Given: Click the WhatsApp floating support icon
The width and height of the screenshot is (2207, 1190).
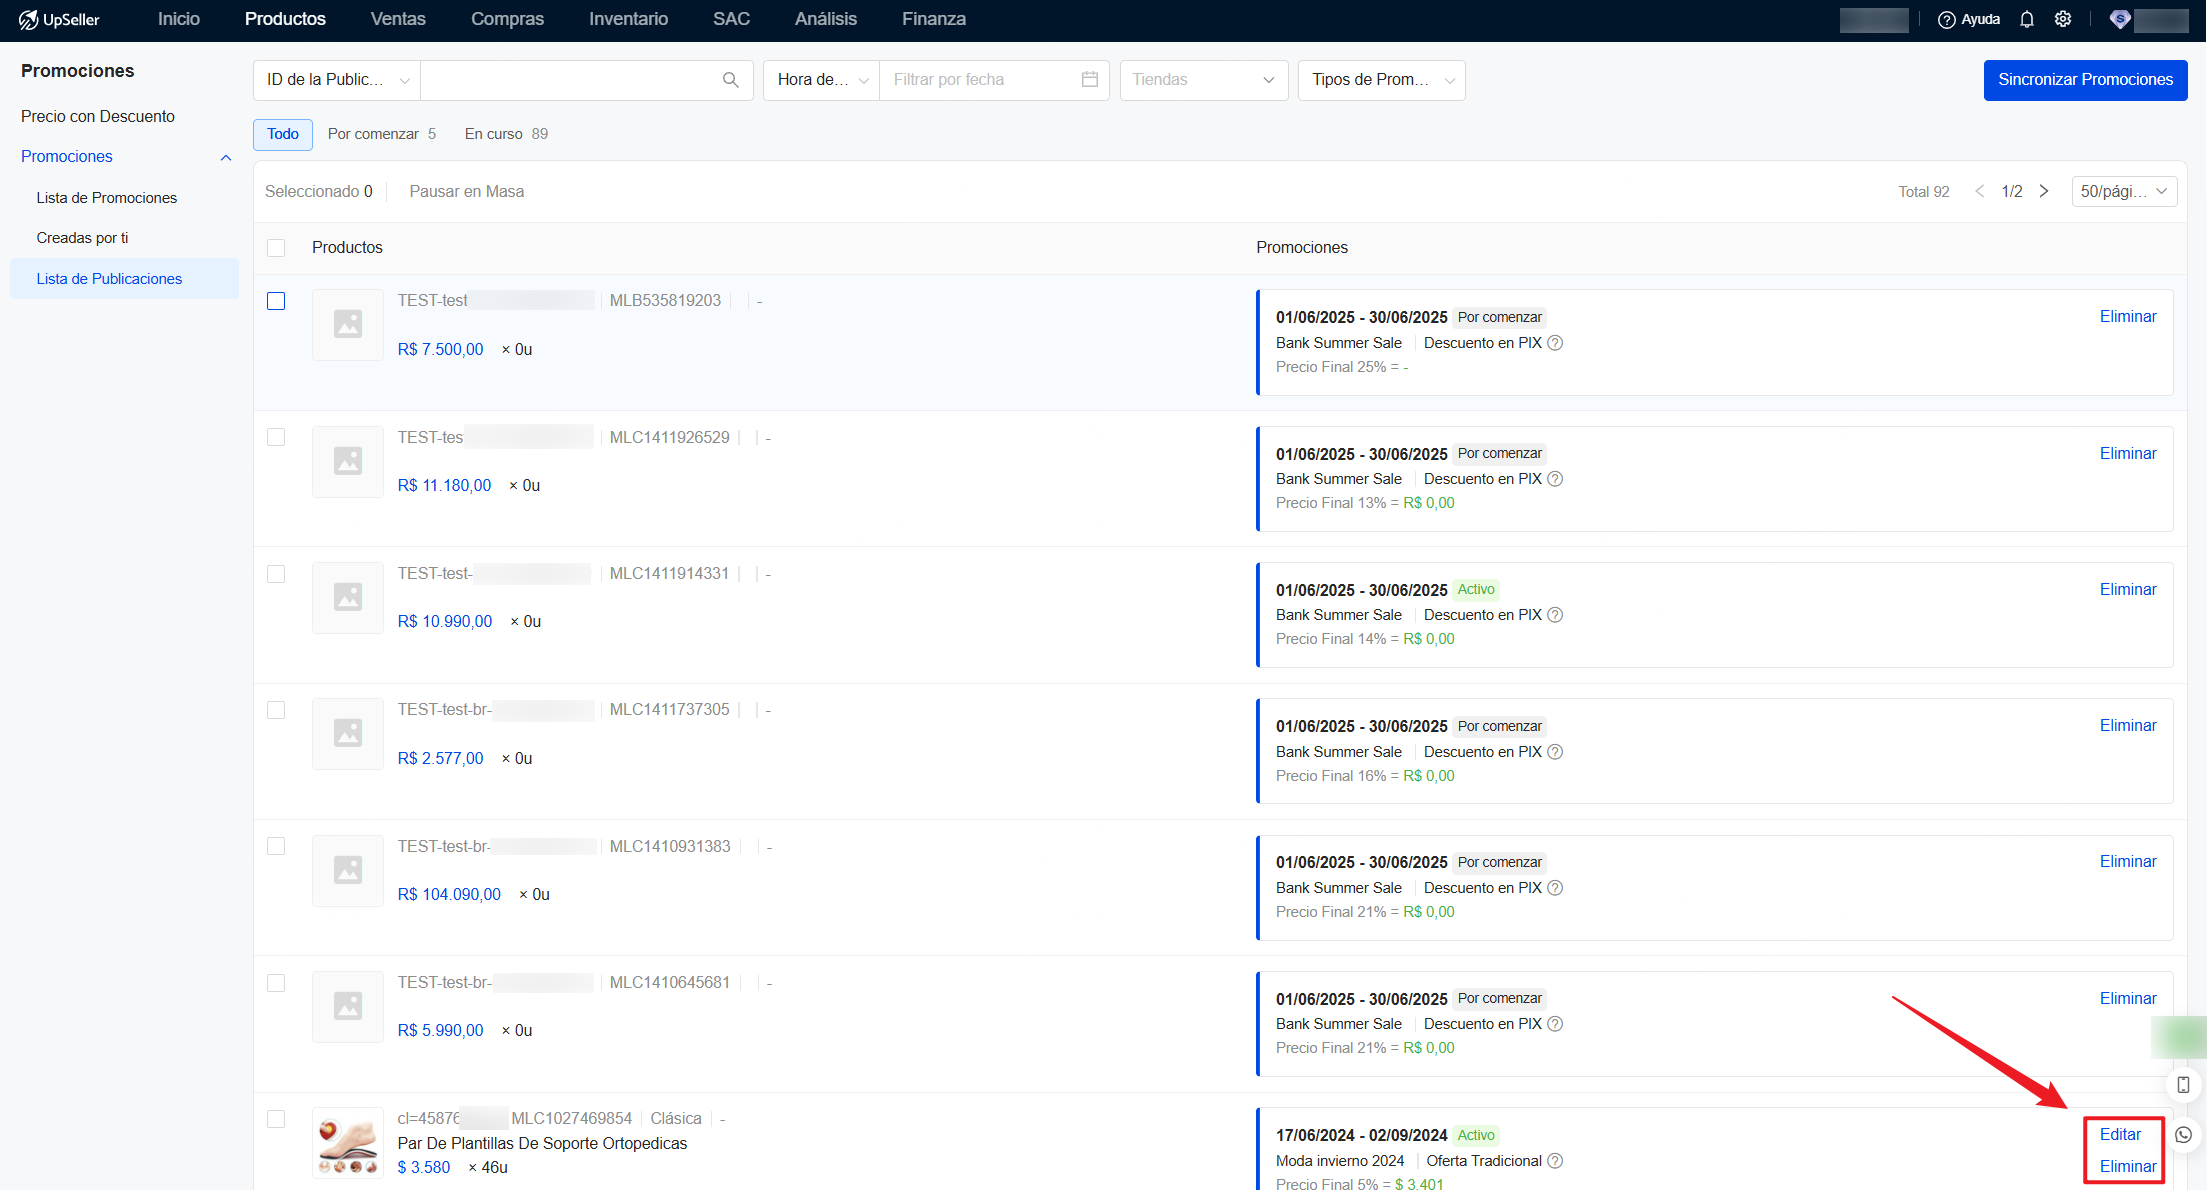Looking at the screenshot, I should tap(2183, 1135).
